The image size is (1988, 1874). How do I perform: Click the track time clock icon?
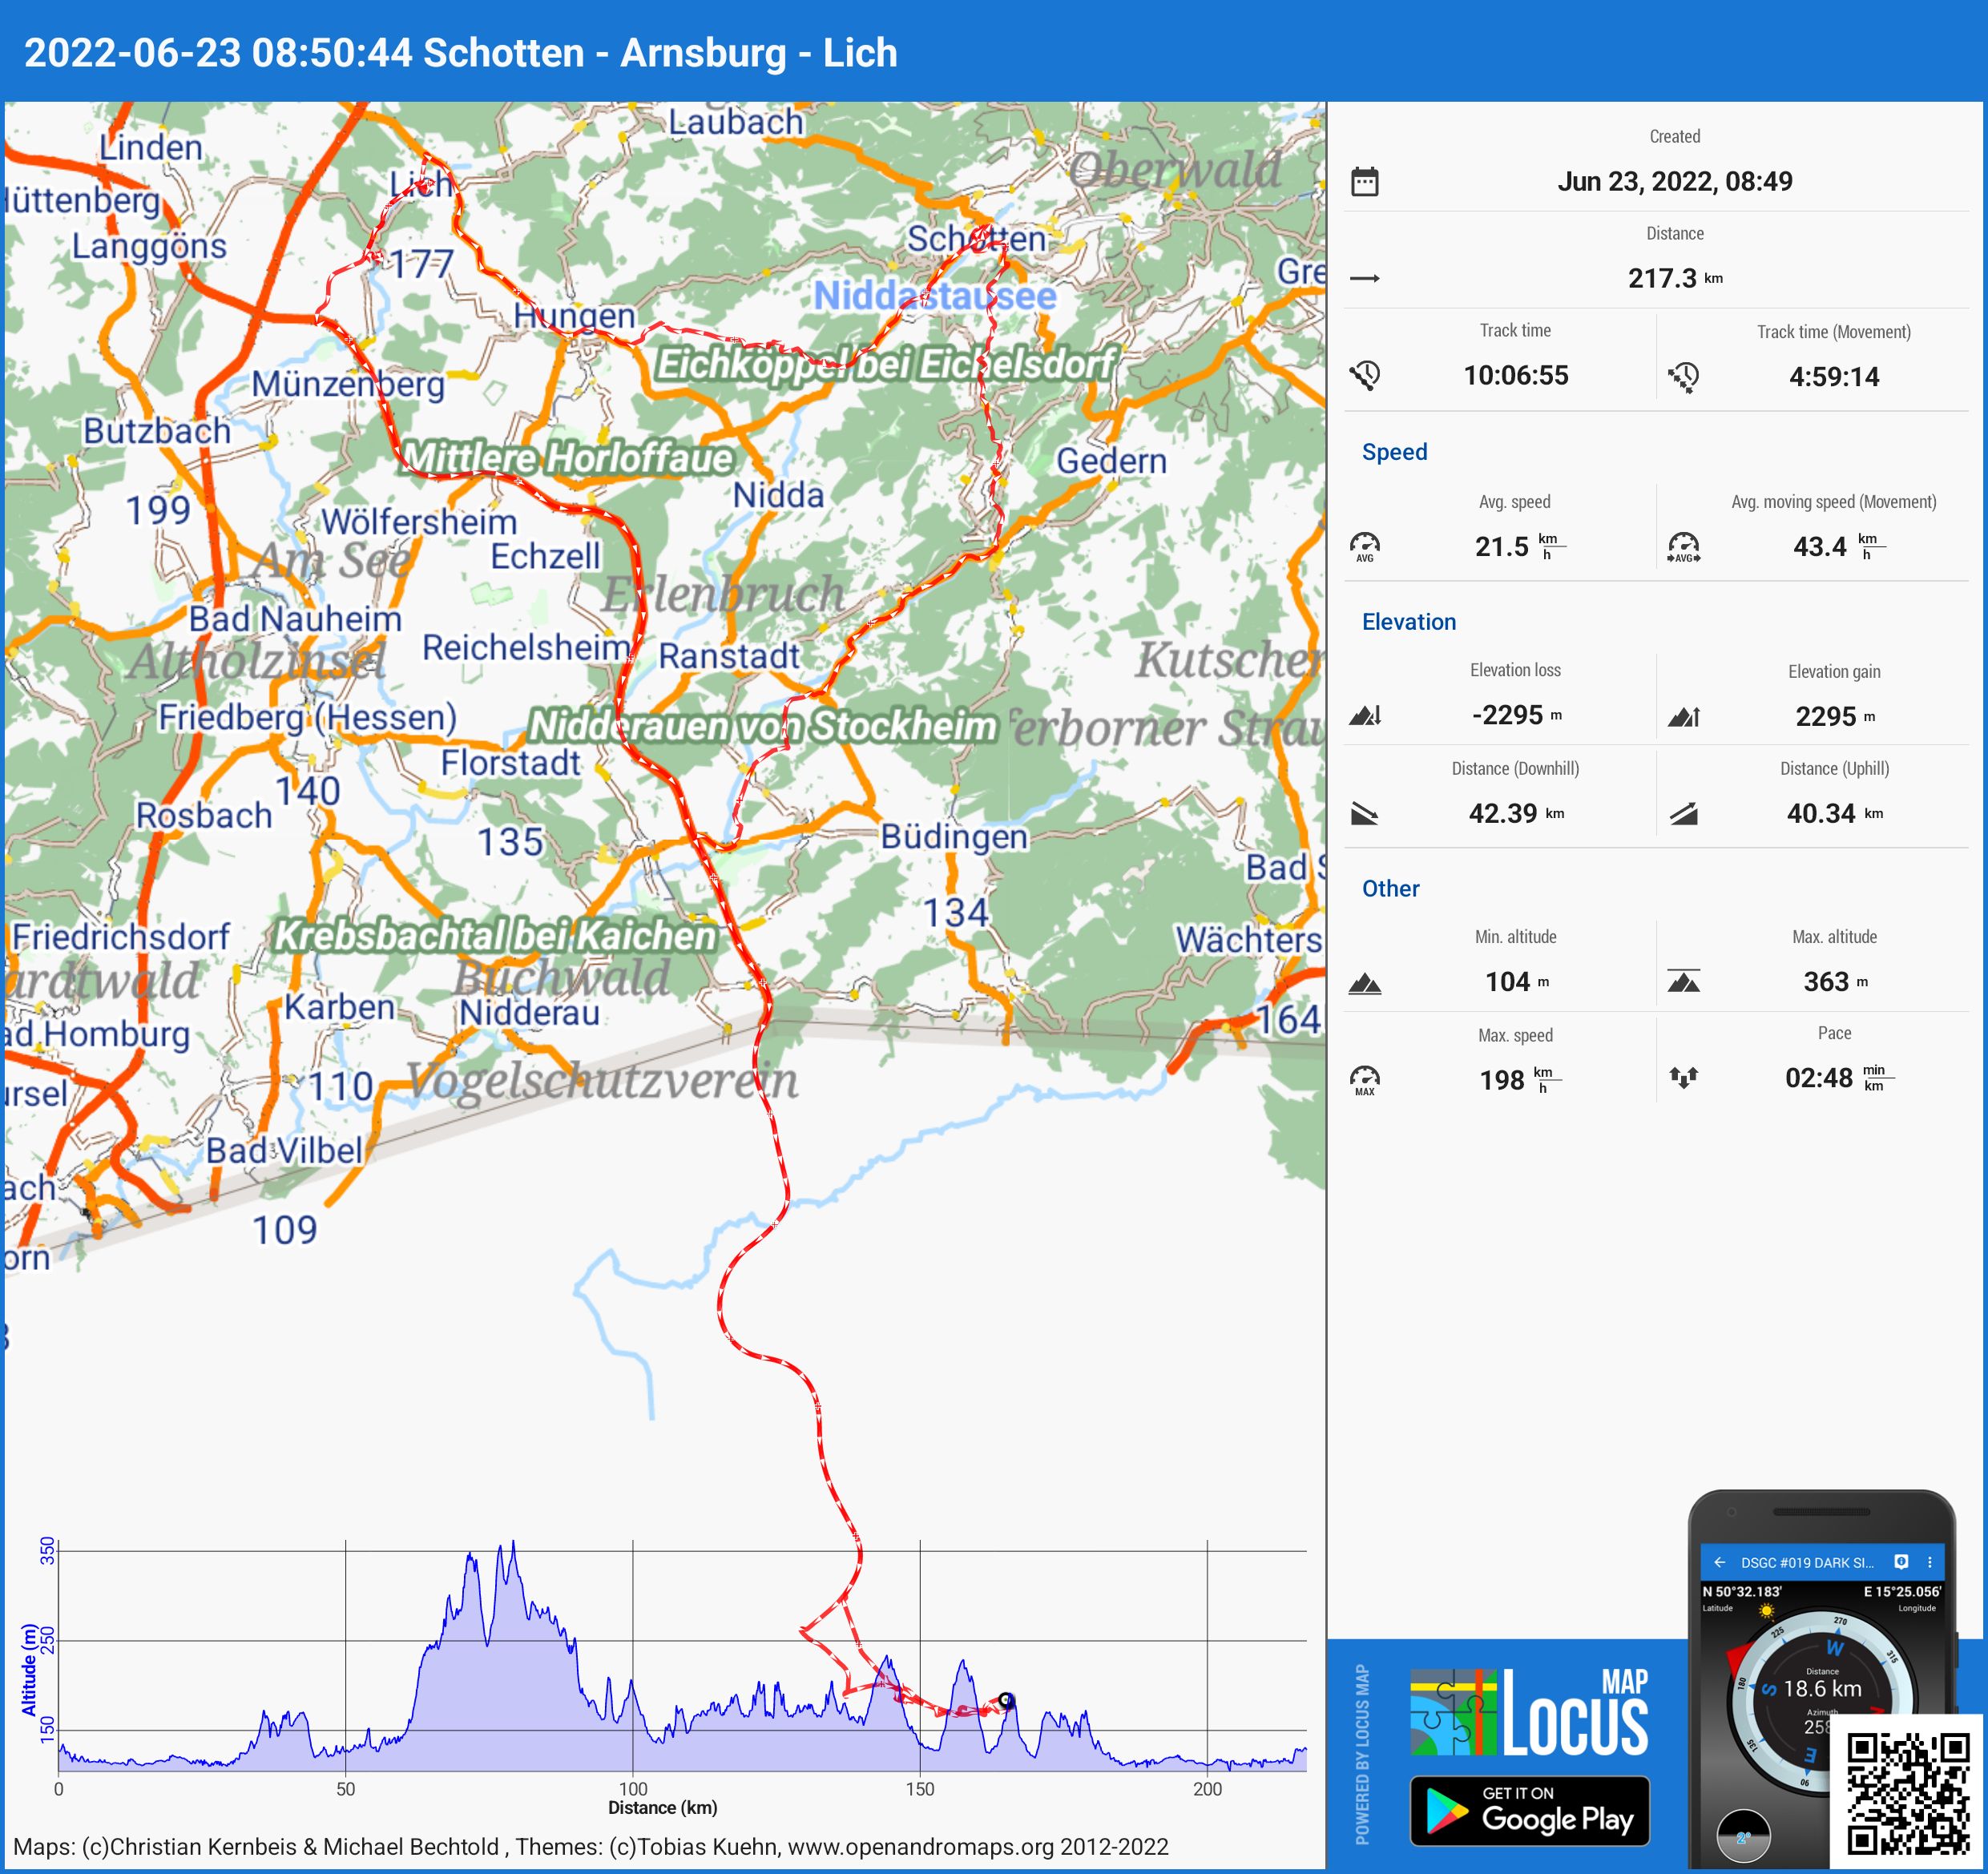pyautogui.click(x=1364, y=375)
